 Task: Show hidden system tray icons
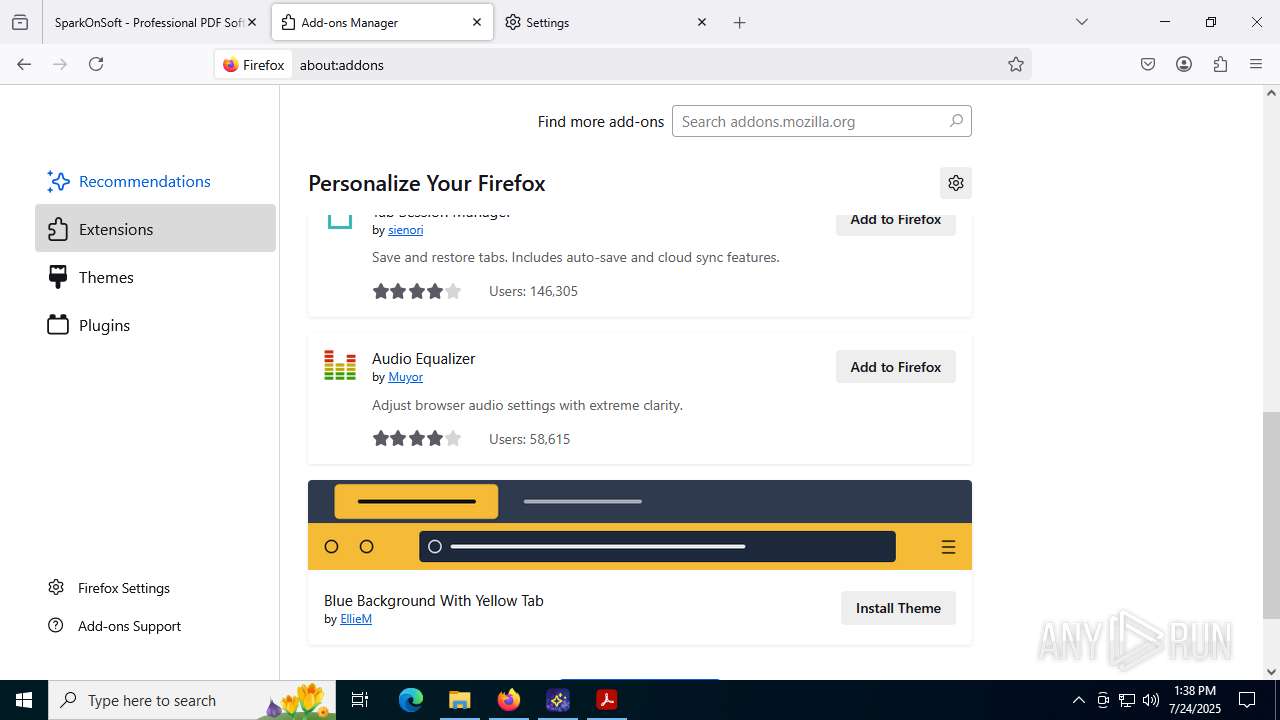(x=1078, y=700)
